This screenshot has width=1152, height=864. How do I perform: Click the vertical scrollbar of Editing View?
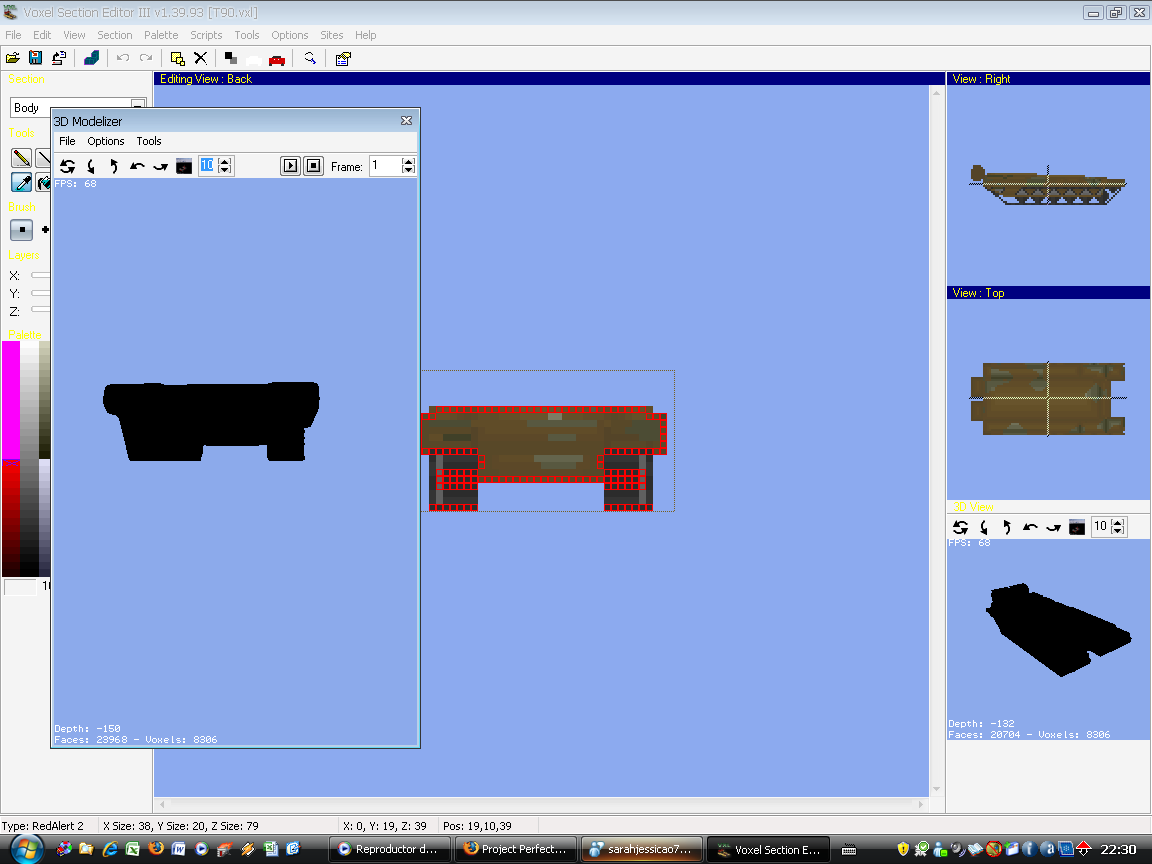click(936, 441)
